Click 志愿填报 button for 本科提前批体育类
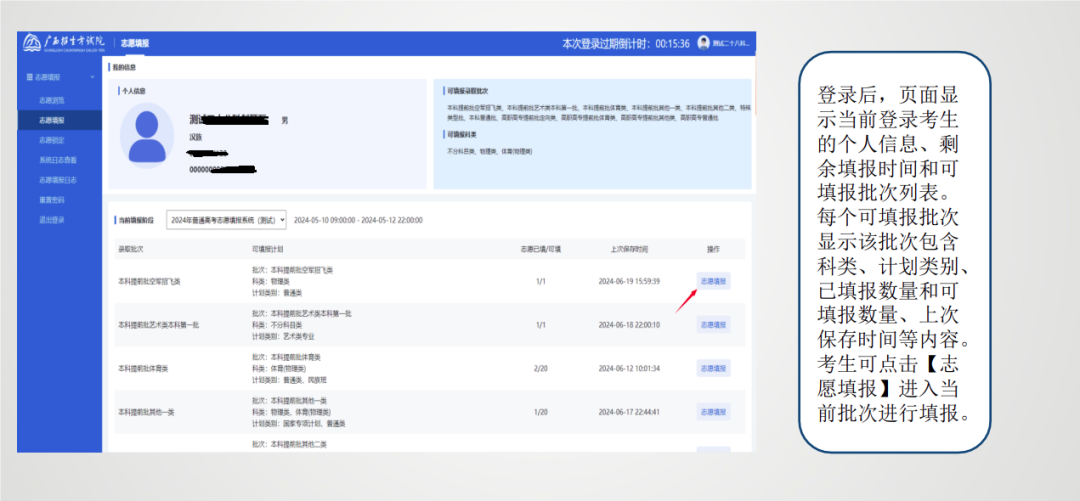 pos(713,368)
